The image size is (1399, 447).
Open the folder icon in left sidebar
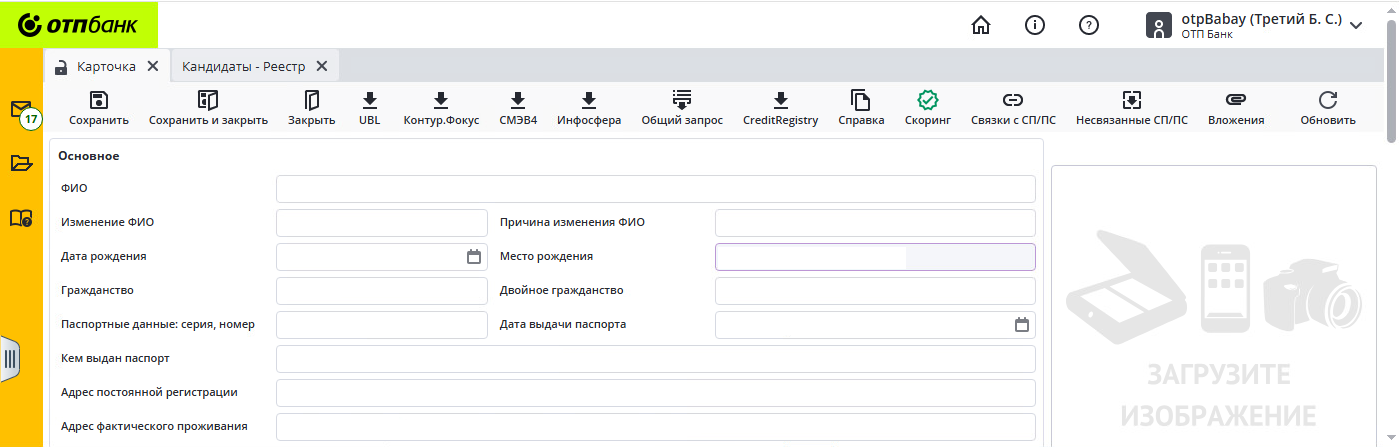pyautogui.click(x=21, y=163)
